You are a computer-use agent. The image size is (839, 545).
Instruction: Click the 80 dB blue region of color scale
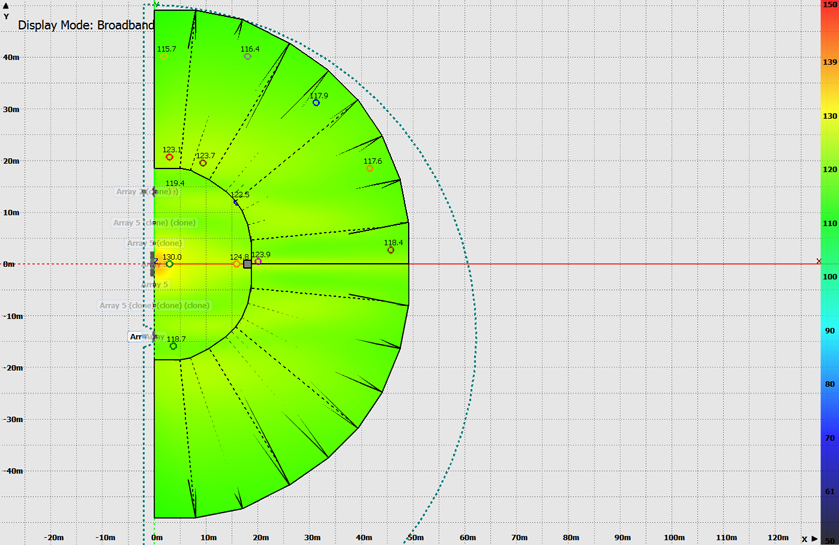click(829, 384)
